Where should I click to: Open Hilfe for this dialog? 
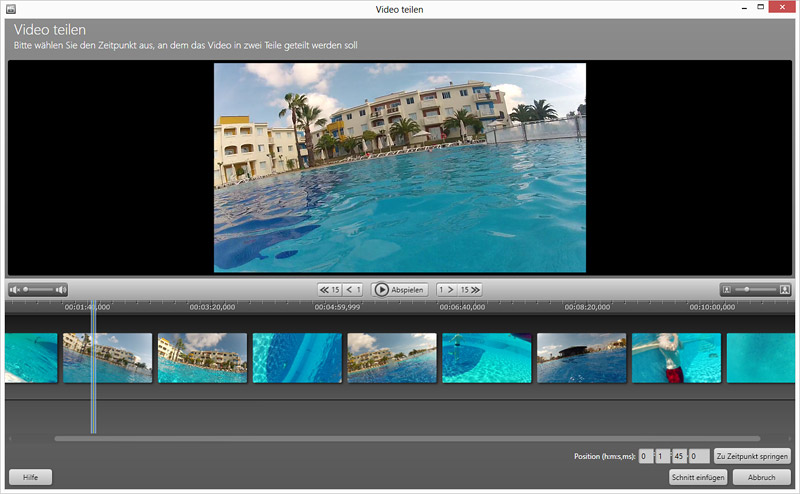tap(30, 477)
